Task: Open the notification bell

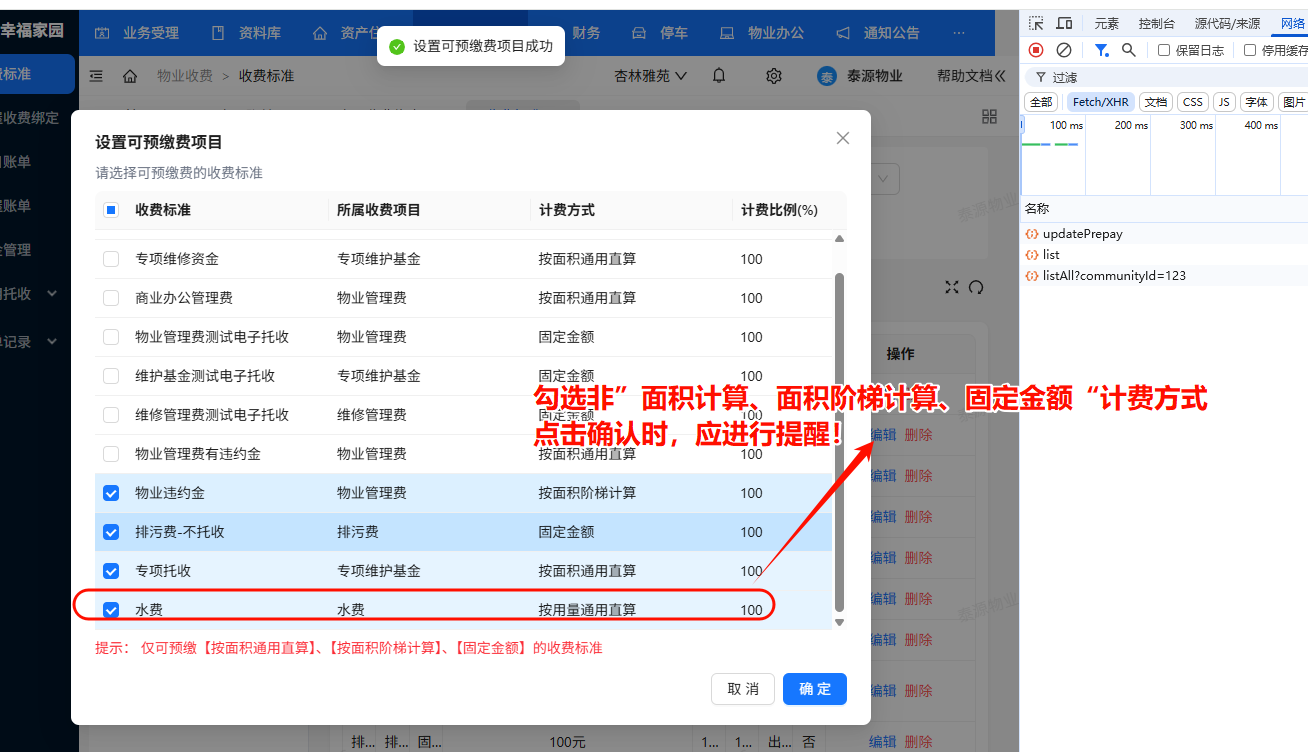Action: coord(718,75)
